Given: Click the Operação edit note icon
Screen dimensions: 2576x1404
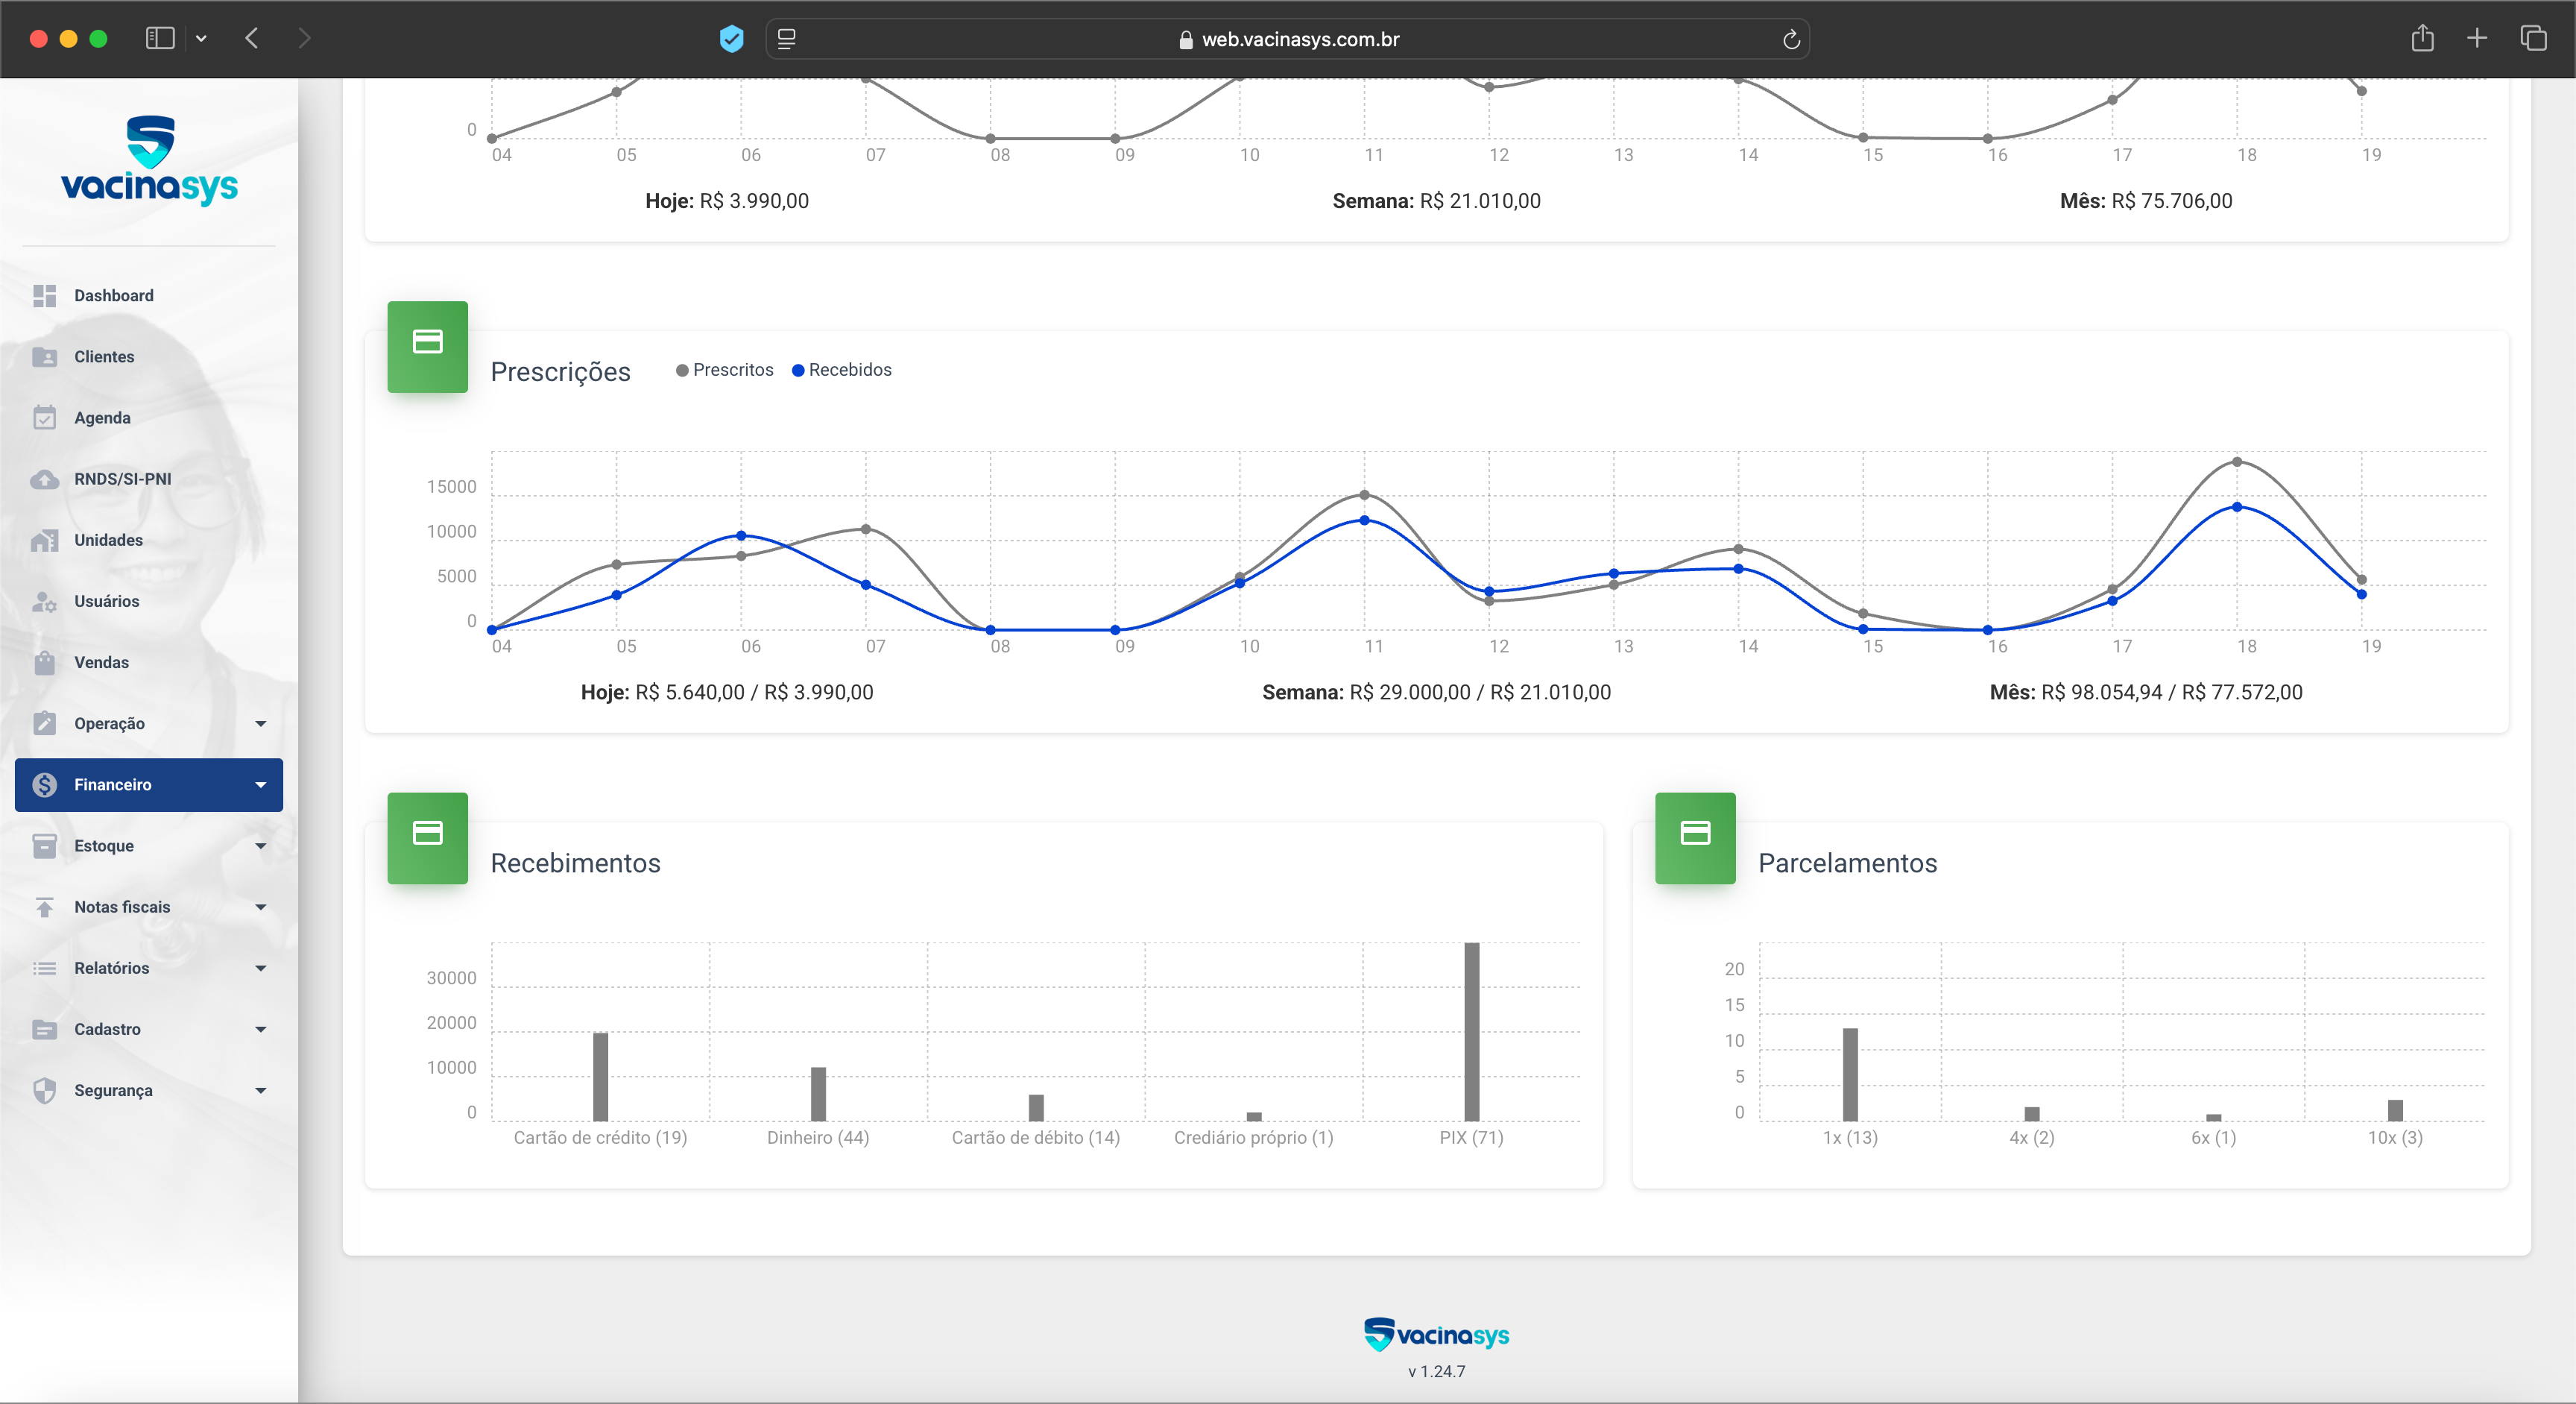Looking at the screenshot, I should [x=44, y=723].
